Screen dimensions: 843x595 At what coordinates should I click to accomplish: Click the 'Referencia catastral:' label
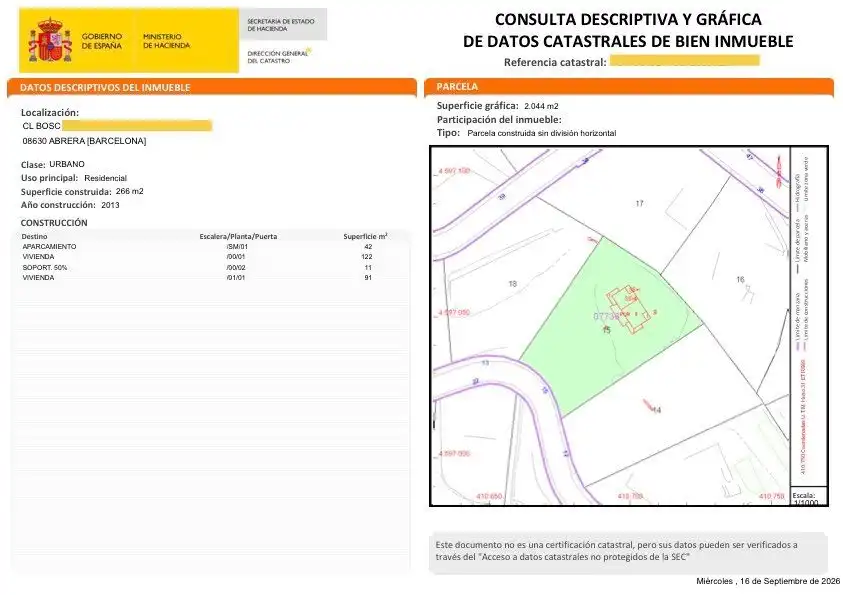(x=555, y=62)
